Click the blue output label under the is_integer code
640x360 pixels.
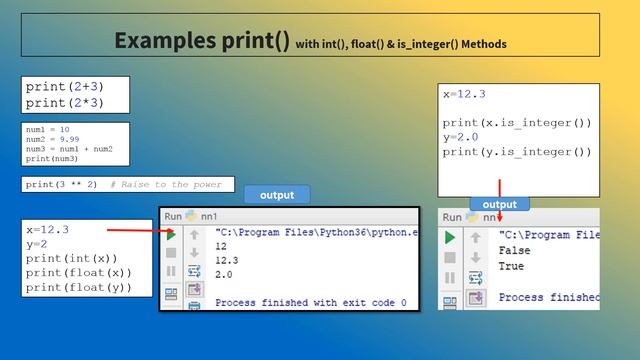pos(500,204)
